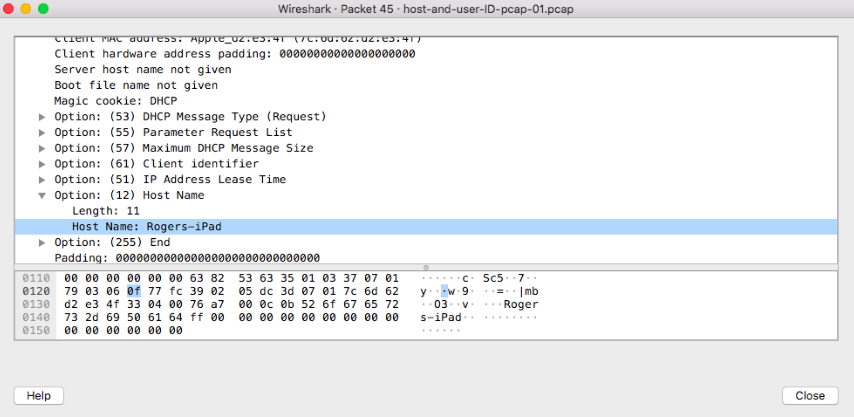
Task: Collapse Option (12) Host Name
Action: 42,195
